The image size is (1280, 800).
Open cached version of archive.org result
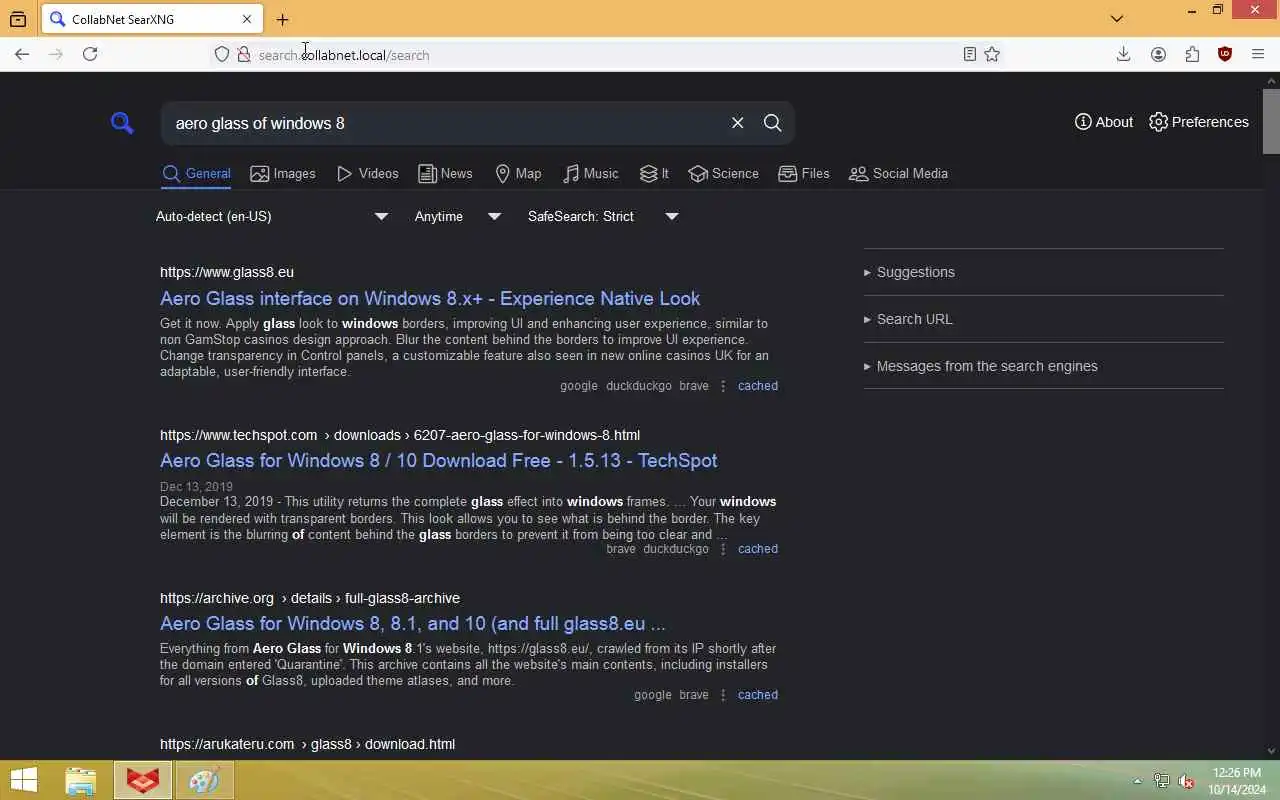[758, 695]
